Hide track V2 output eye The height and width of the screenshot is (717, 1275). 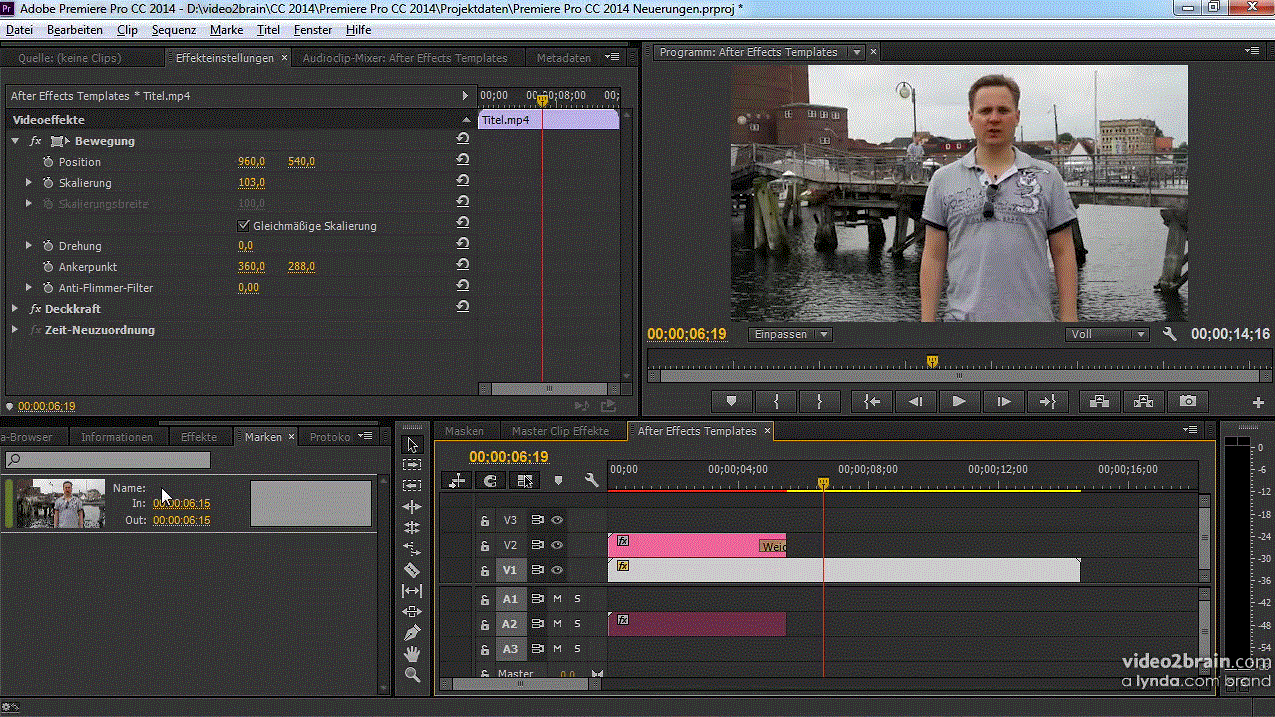[557, 545]
